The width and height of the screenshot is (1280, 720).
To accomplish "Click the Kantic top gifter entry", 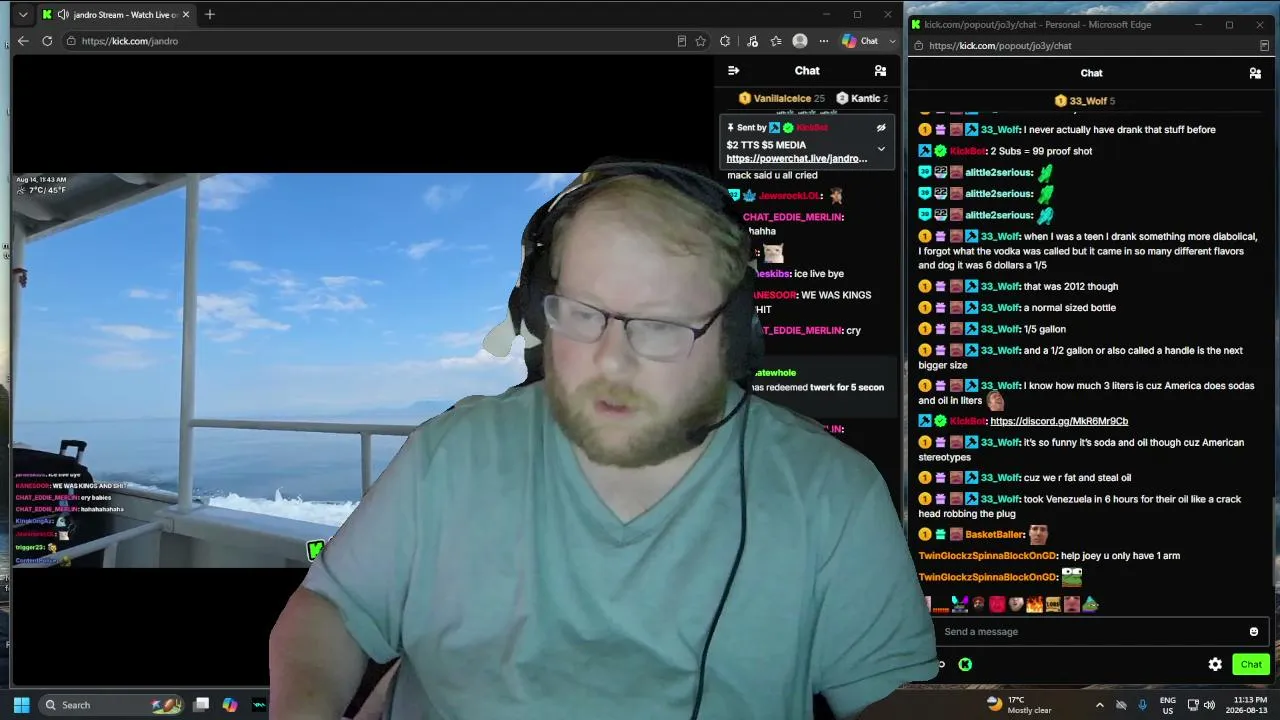I will pos(862,98).
